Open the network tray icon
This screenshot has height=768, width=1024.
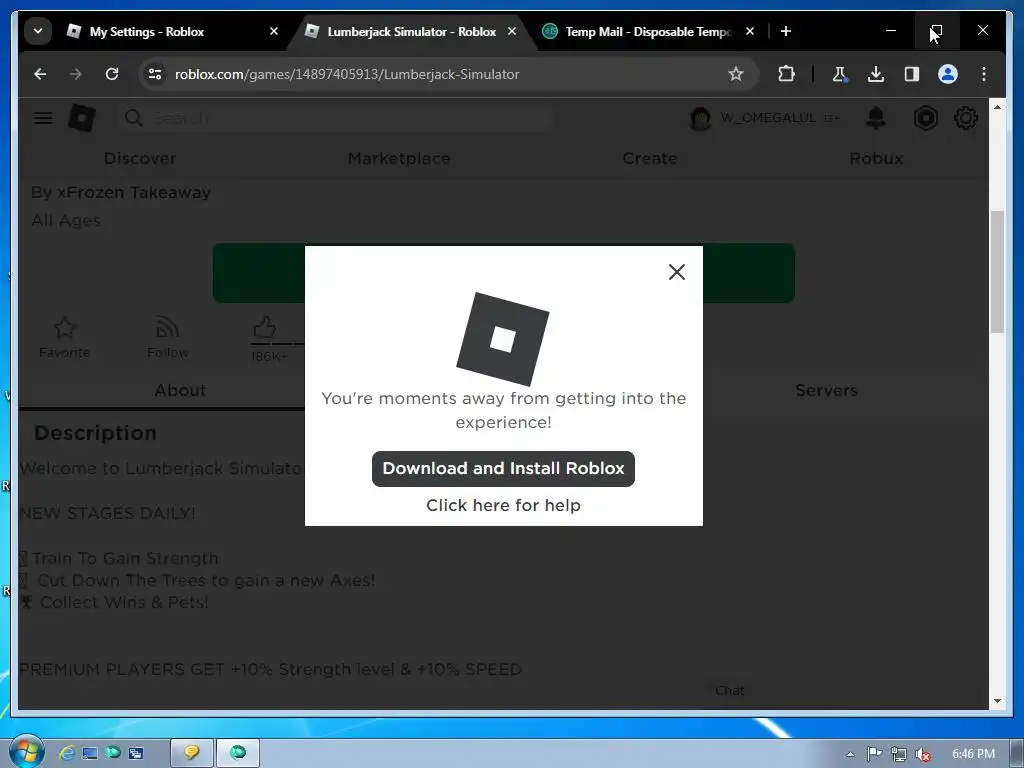[x=899, y=754]
